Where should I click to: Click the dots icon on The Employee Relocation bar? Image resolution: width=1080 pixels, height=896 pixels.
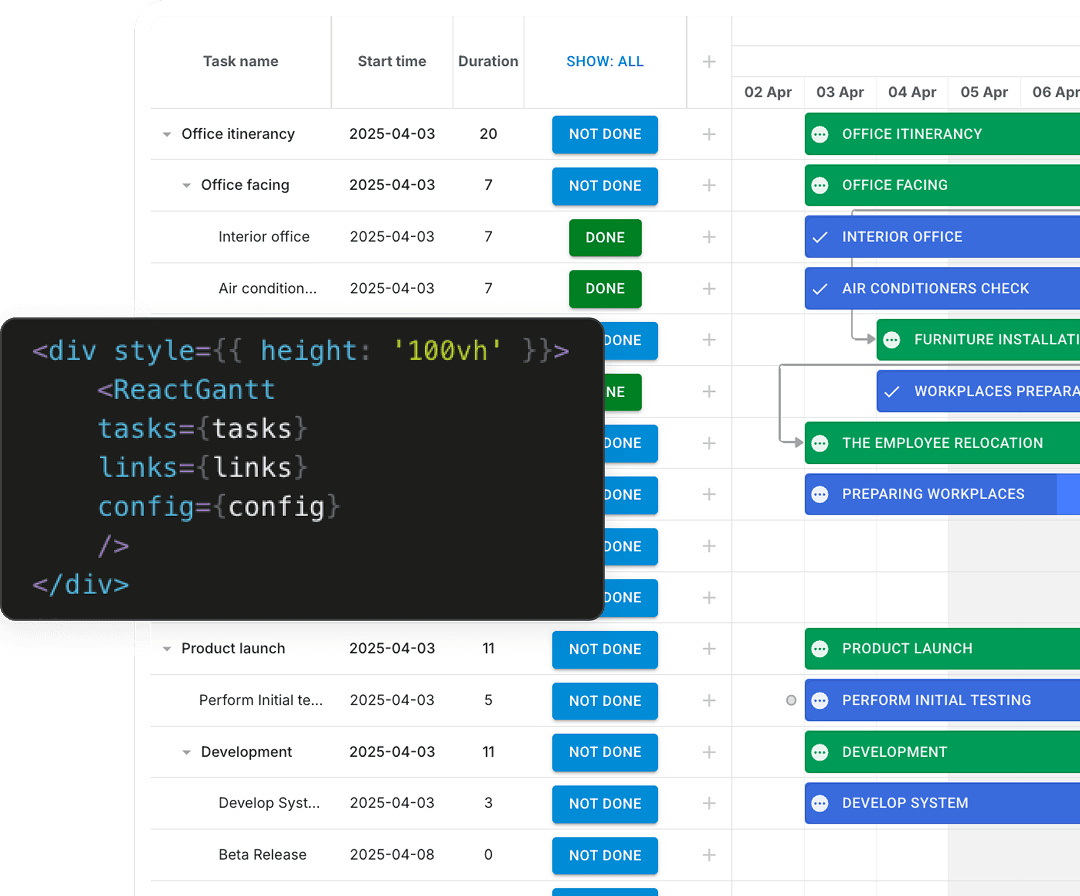(x=820, y=443)
